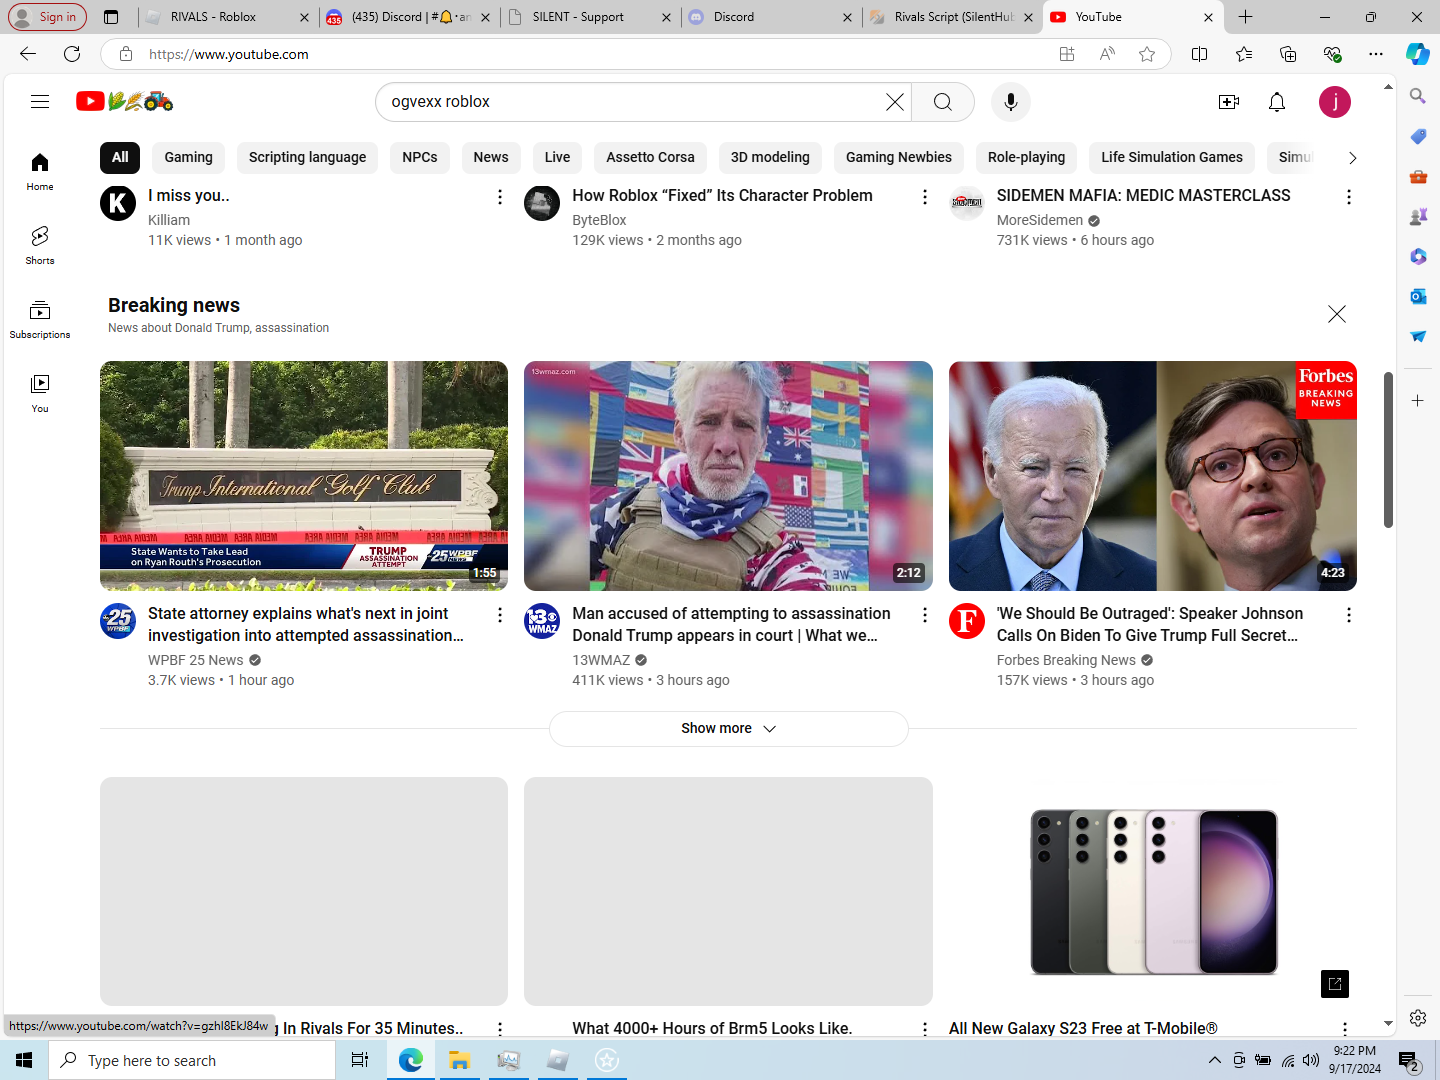The width and height of the screenshot is (1440, 1080).
Task: Open options for I miss you video
Action: tap(499, 197)
